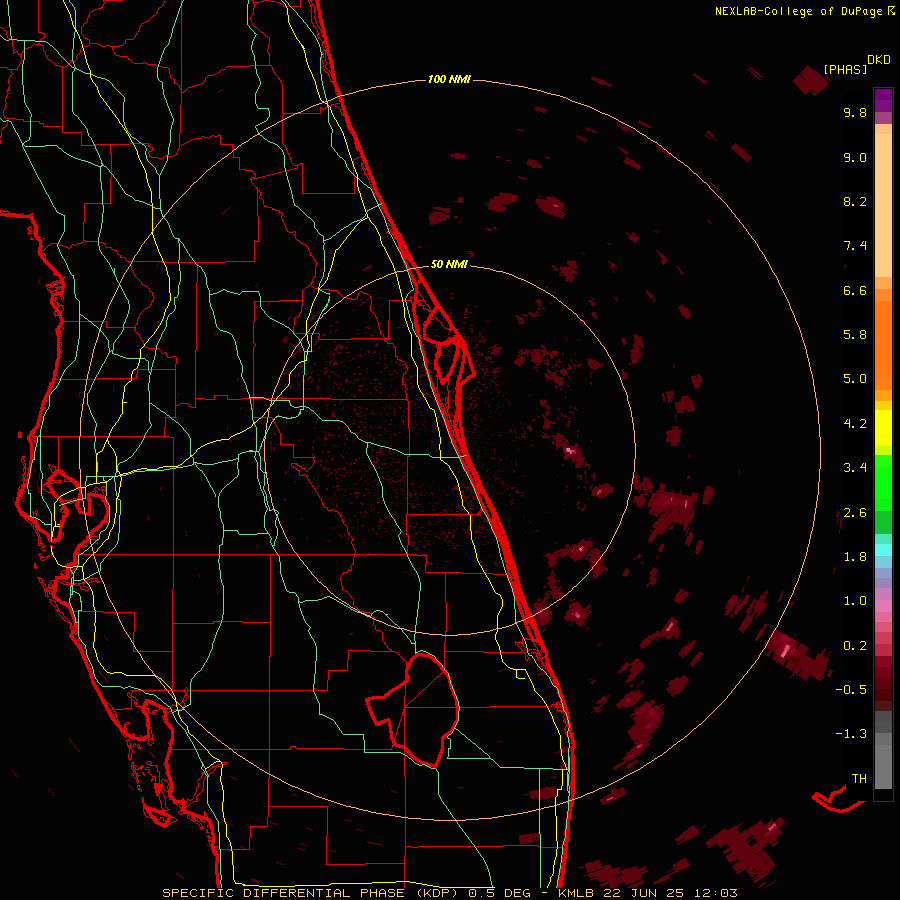Click the yellow segment of the colorbar
This screenshot has width=900, height=900.
point(883,428)
